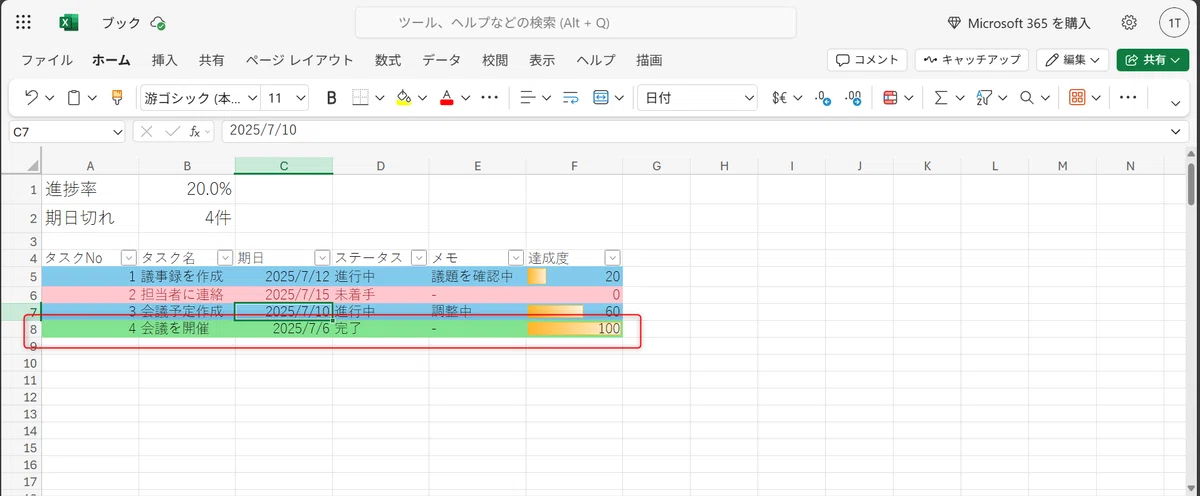Image resolution: width=1200 pixels, height=496 pixels.
Task: Click the Paste clipboard icon
Action: coord(74,98)
